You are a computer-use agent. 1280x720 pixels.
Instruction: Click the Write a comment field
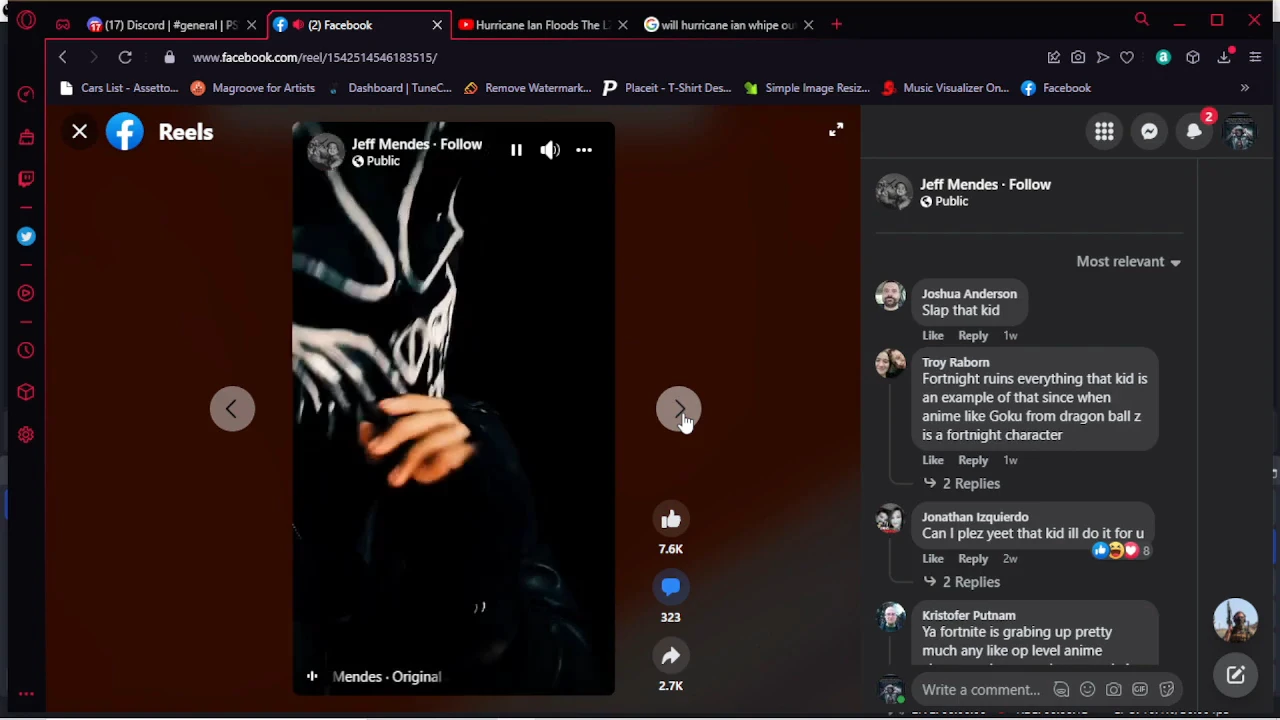click(x=980, y=690)
